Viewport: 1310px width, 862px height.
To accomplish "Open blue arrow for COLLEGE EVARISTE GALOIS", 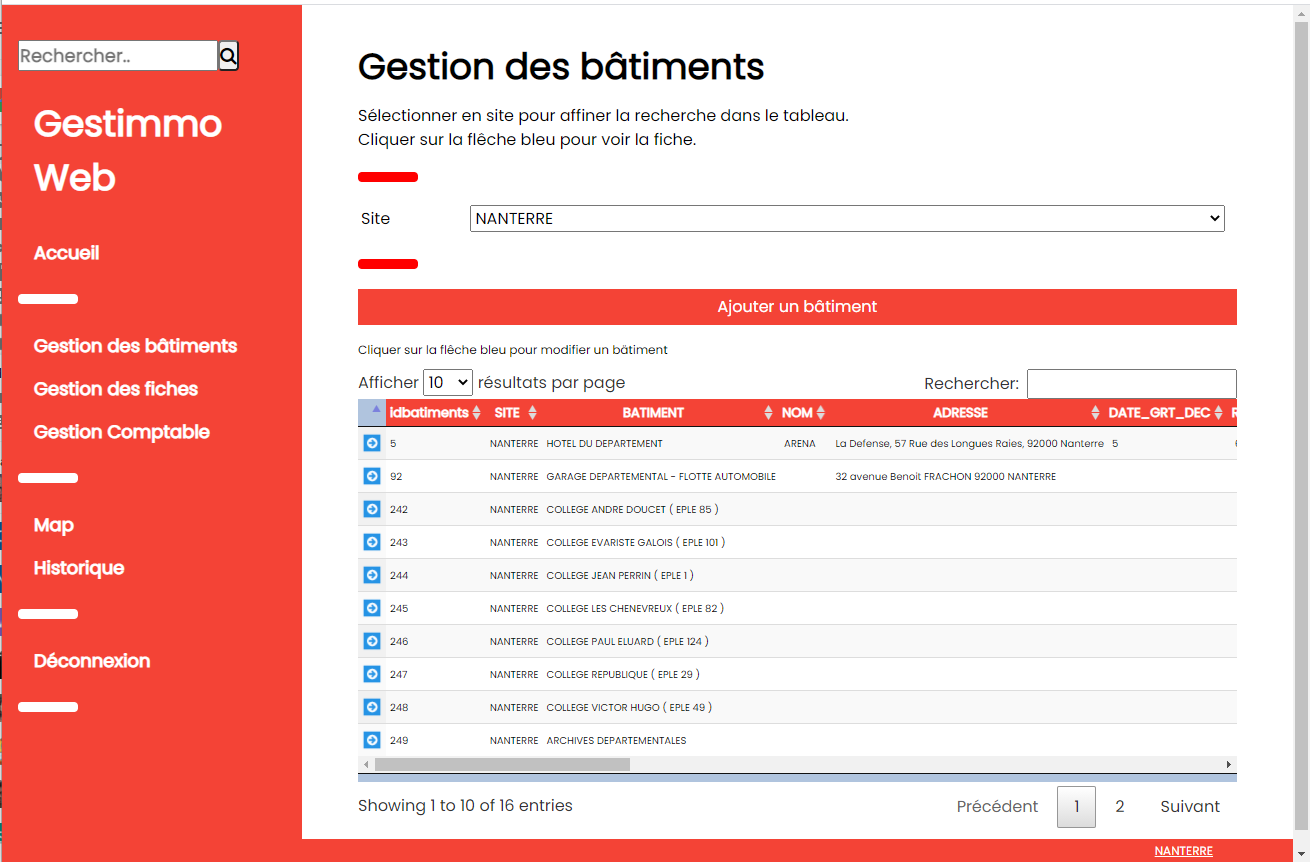I will point(372,542).
